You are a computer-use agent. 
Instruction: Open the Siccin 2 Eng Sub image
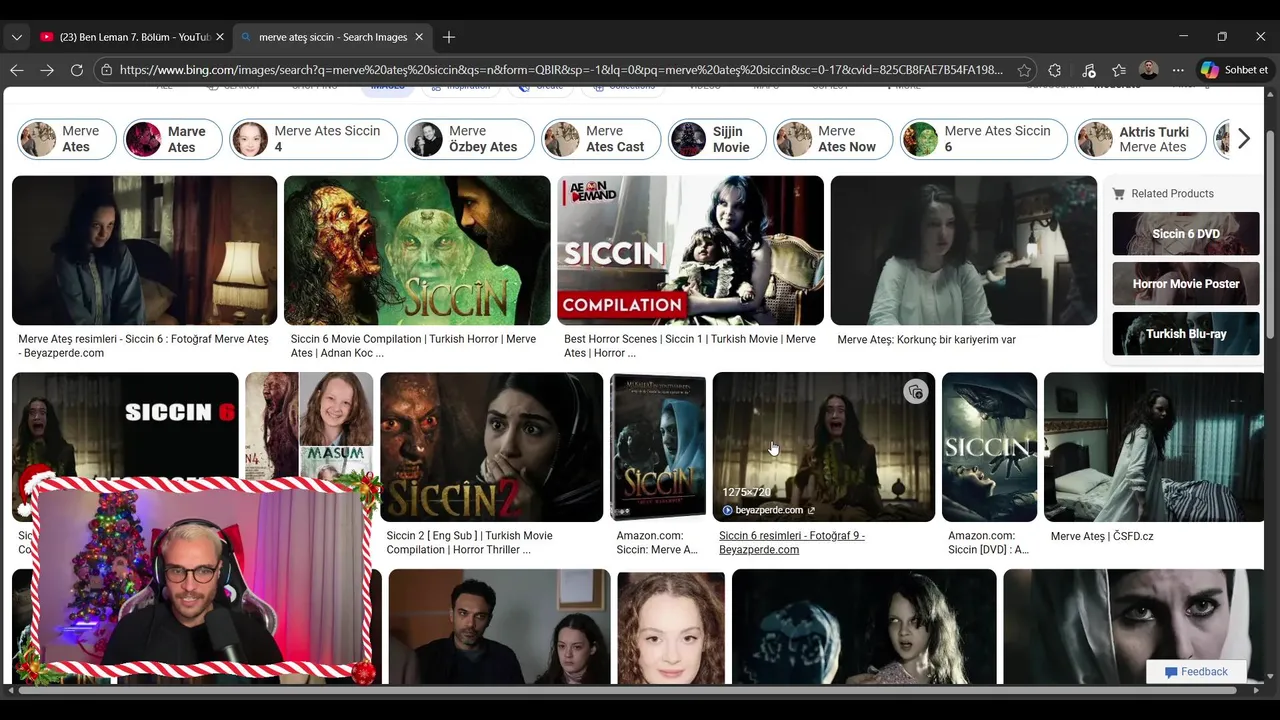491,447
